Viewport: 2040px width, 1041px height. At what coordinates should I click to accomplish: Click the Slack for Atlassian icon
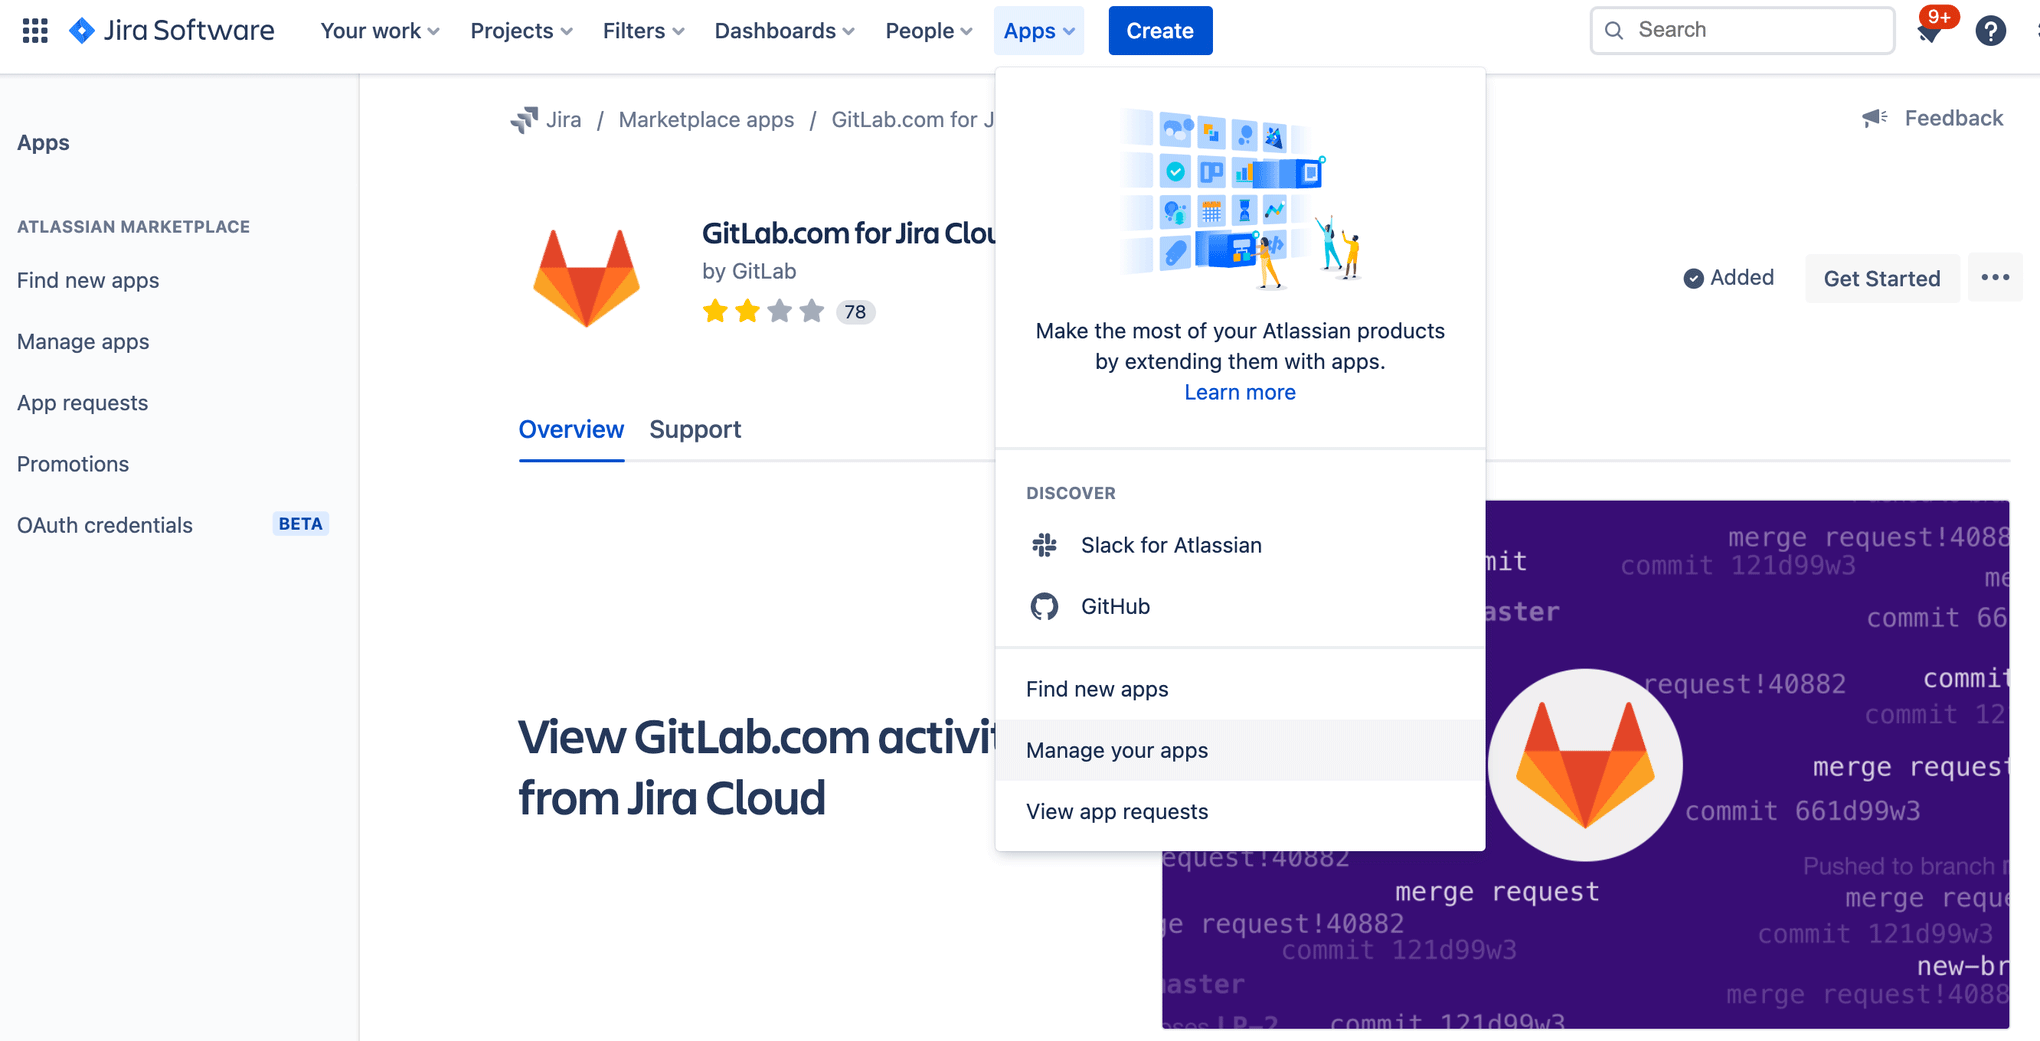pos(1044,545)
